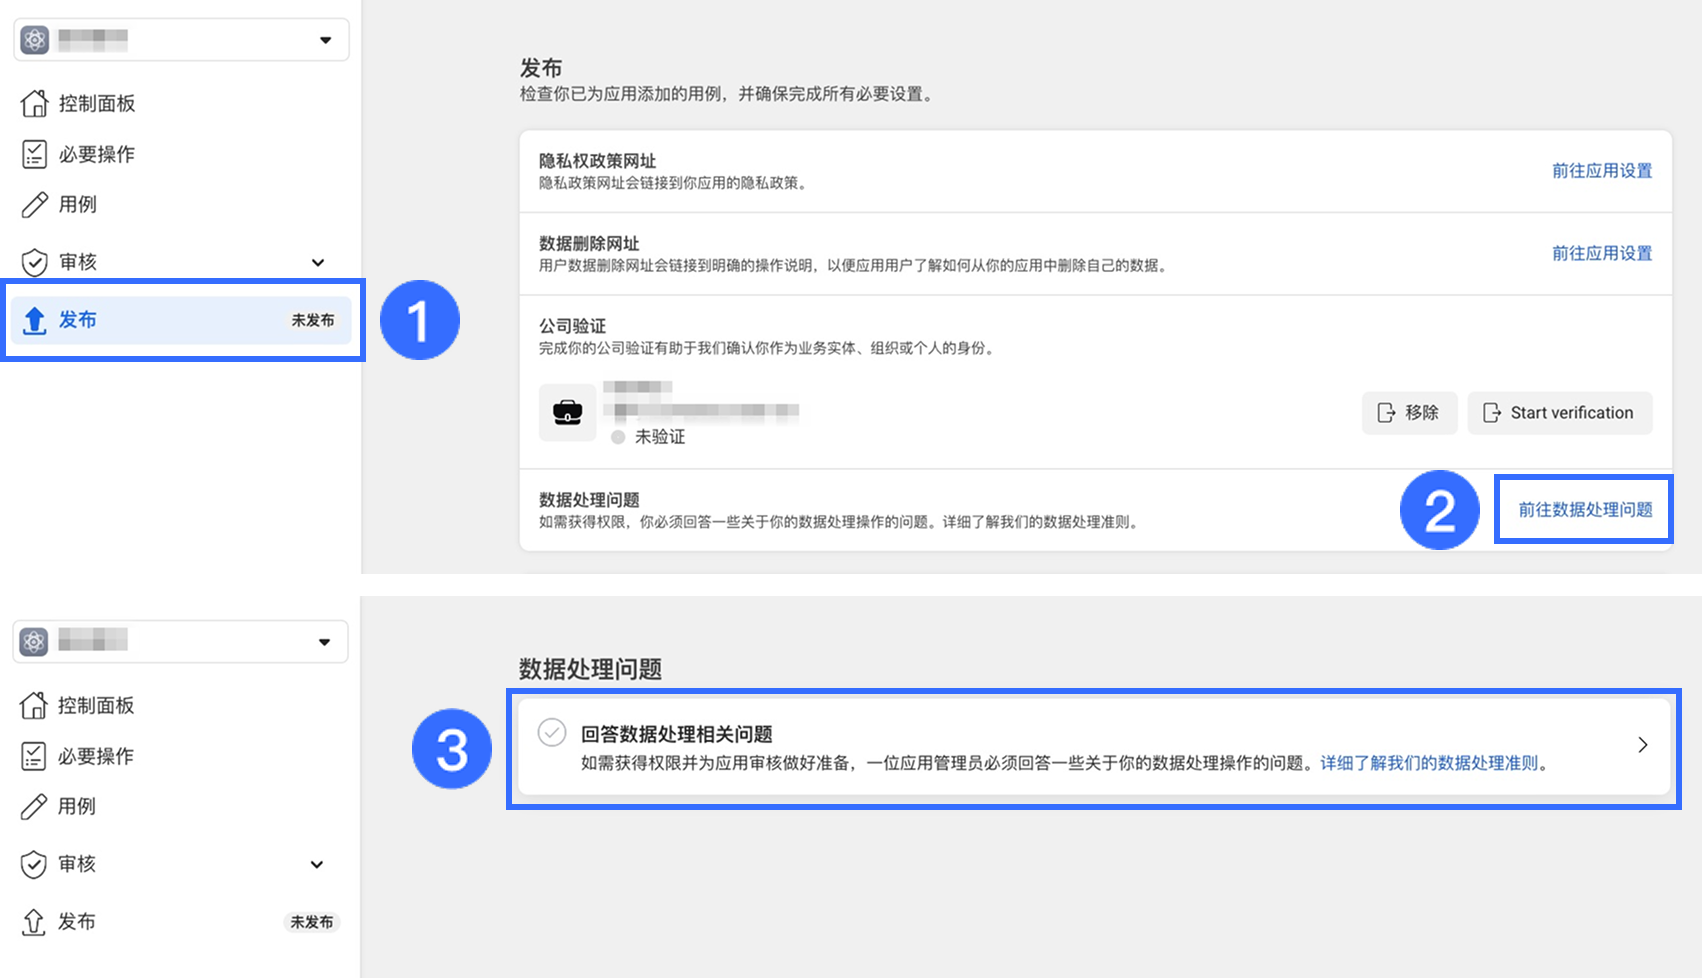This screenshot has width=1702, height=978.
Task: Select 发布 in the lower sidebar
Action: [77, 922]
